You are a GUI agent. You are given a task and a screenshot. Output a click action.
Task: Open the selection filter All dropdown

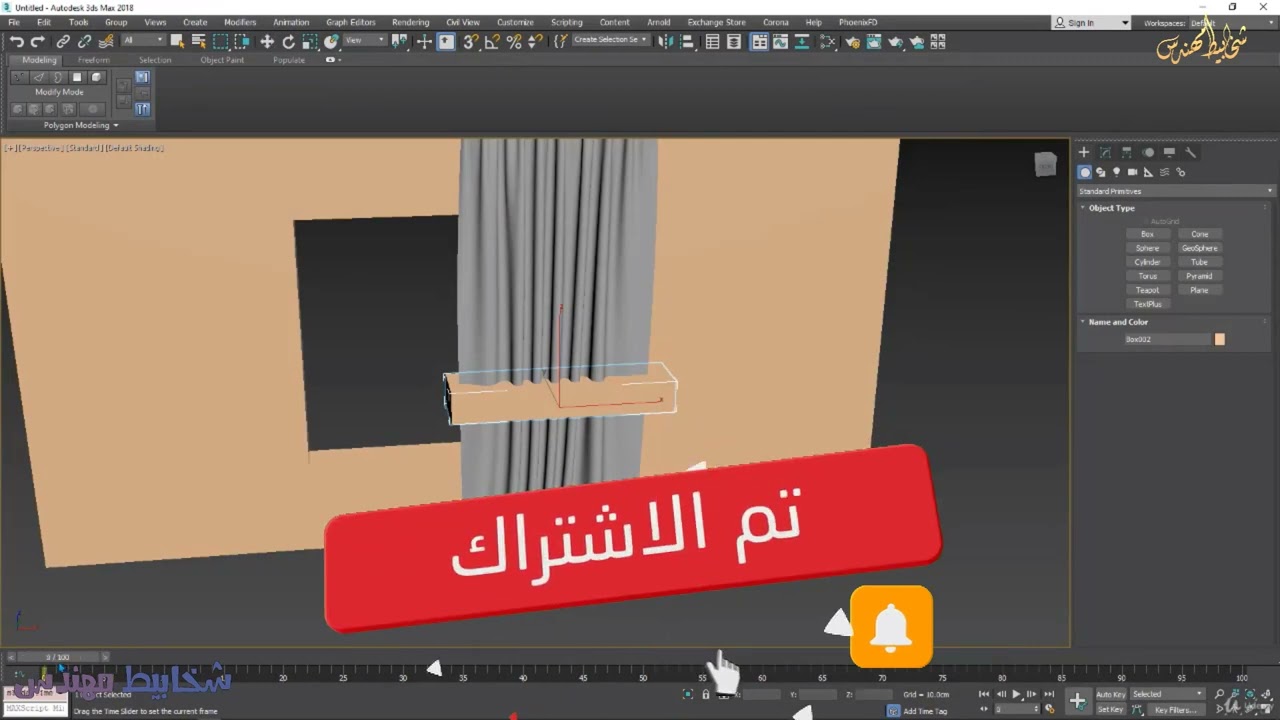click(143, 40)
